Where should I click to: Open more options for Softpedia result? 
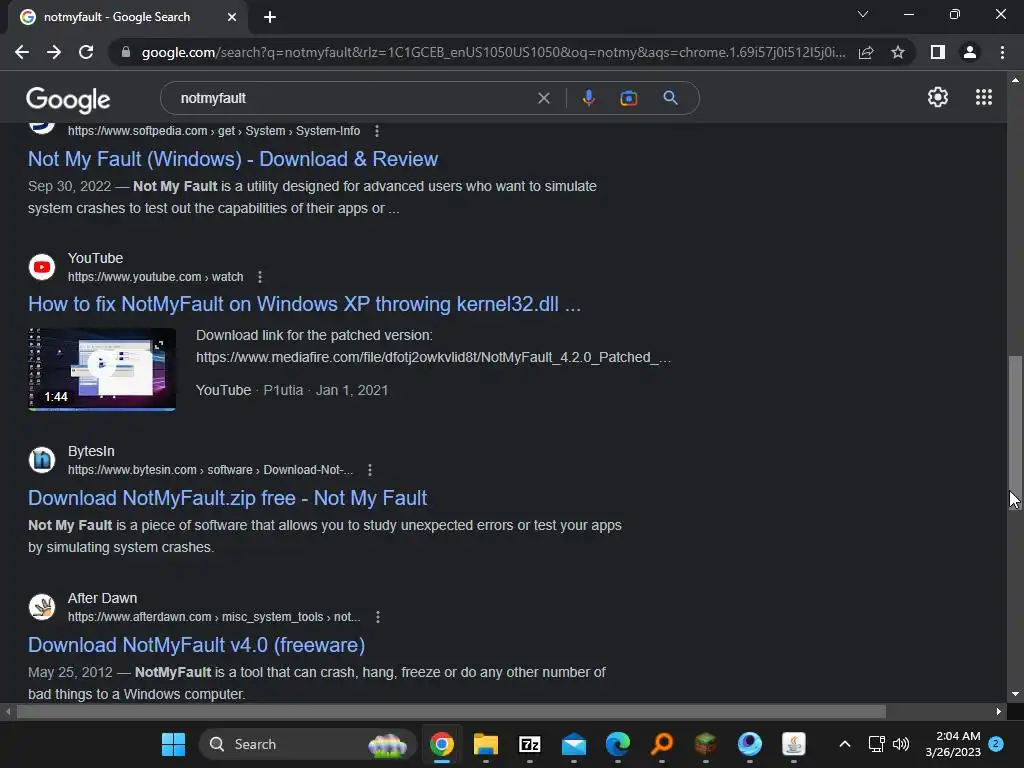(377, 131)
